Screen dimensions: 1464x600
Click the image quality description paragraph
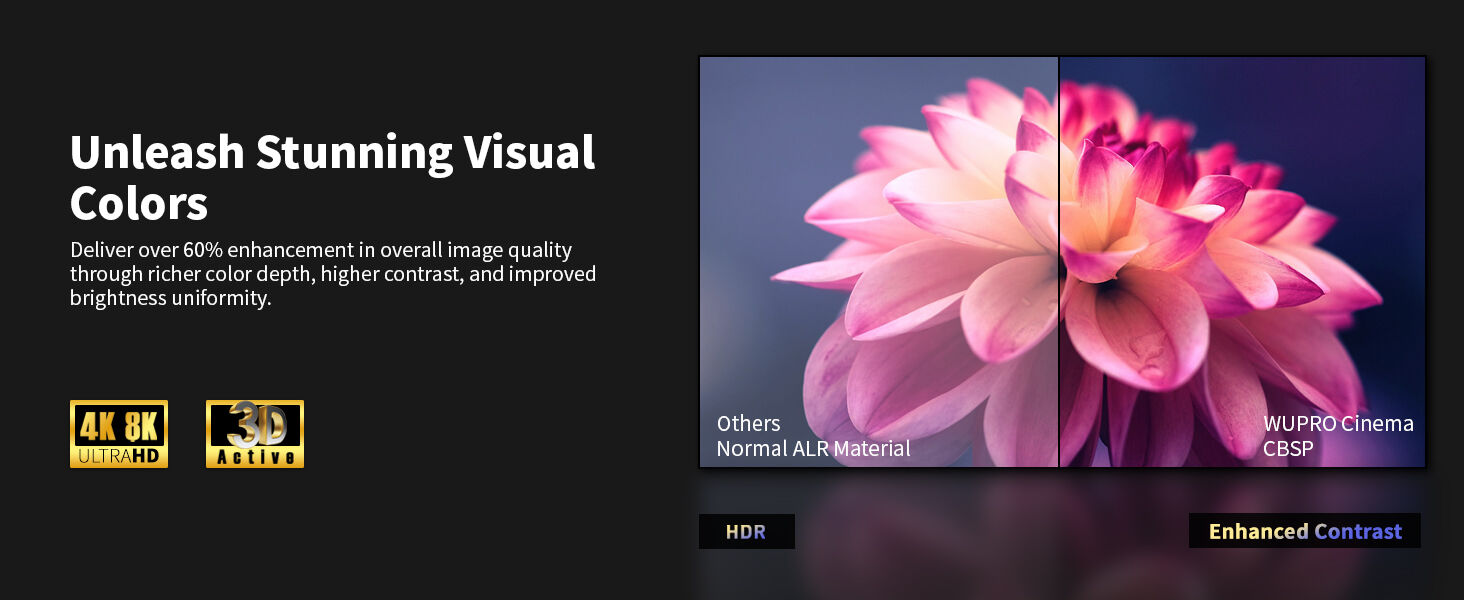coord(332,274)
